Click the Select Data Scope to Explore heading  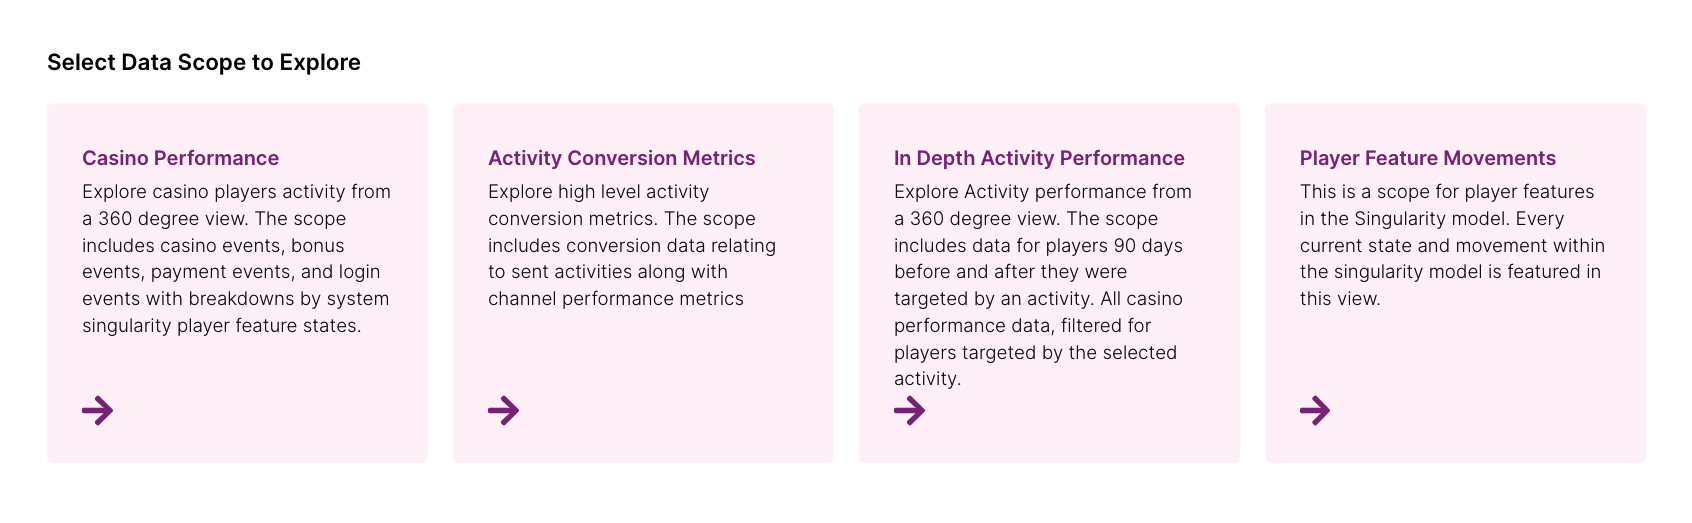pos(204,62)
